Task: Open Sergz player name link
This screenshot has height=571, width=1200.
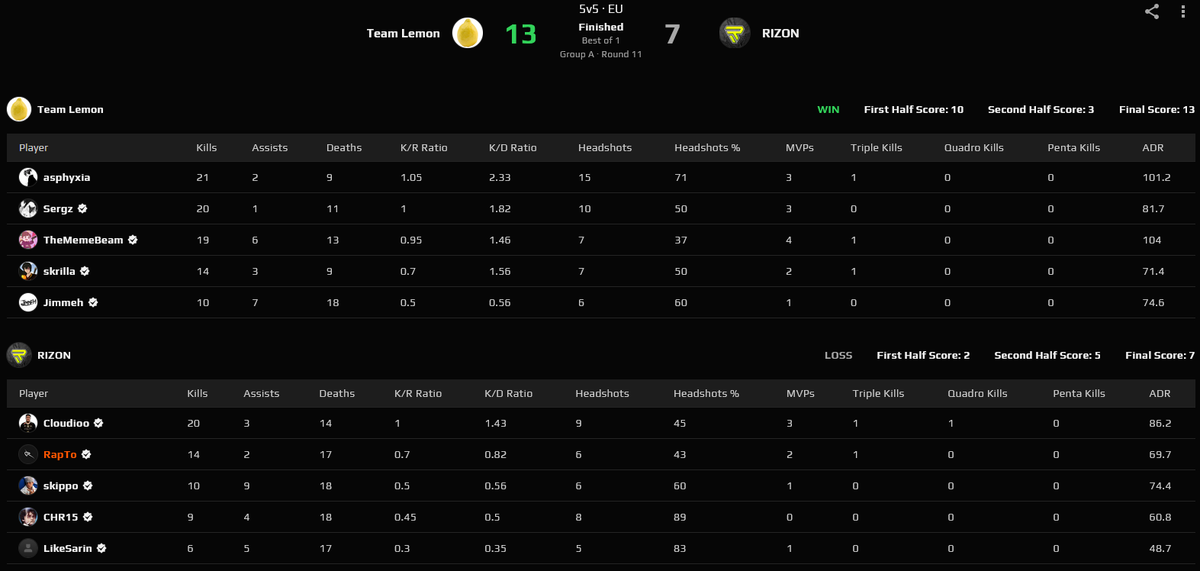Action: point(58,209)
